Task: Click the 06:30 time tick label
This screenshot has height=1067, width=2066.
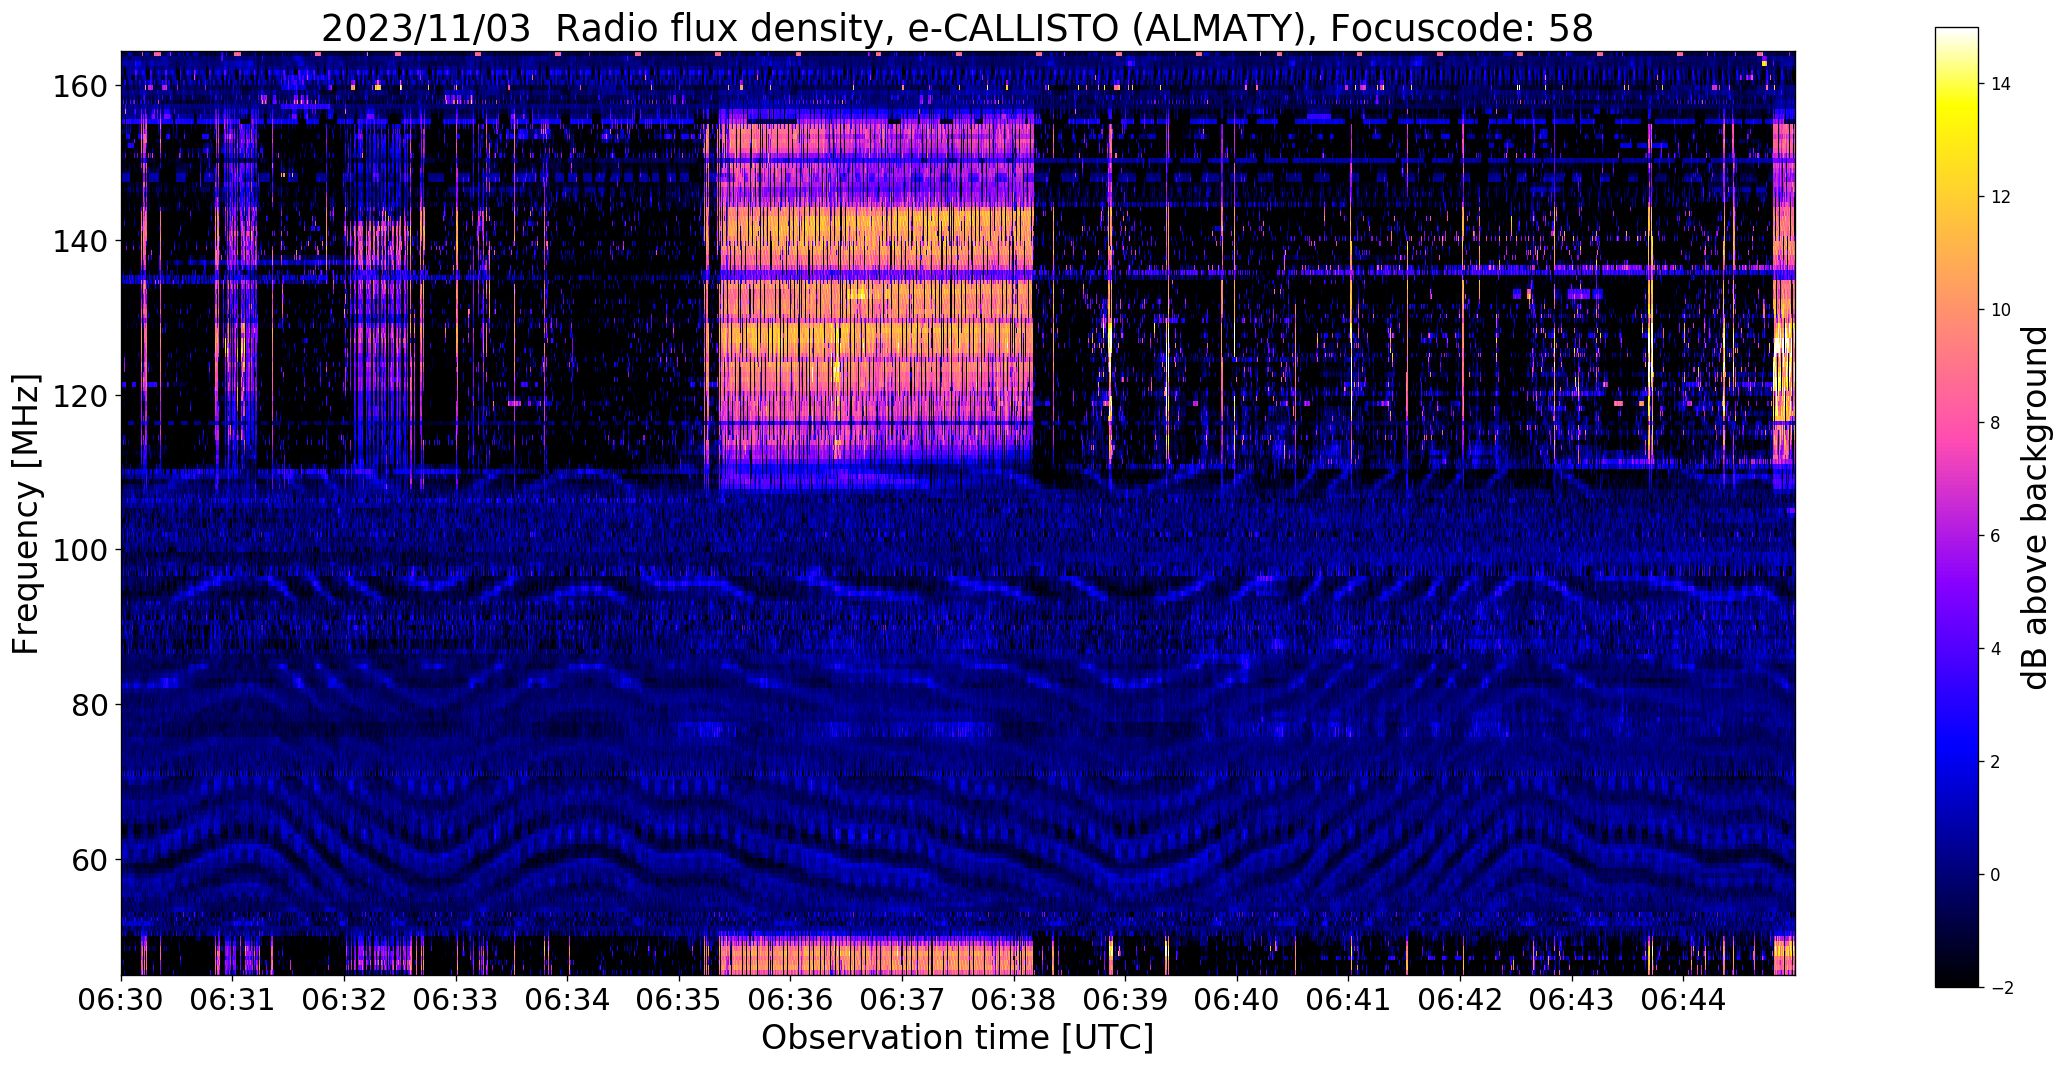Action: click(121, 999)
